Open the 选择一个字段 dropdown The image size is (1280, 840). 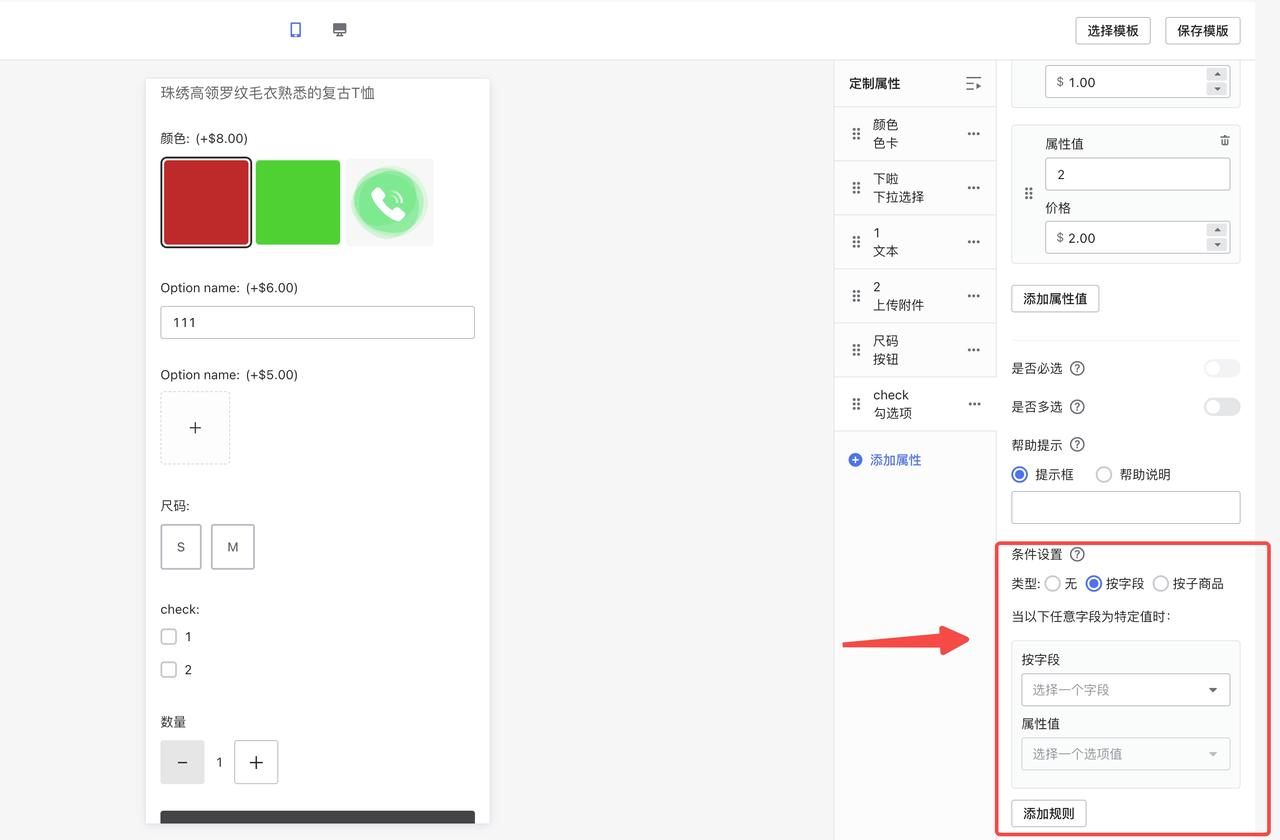pyautogui.click(x=1126, y=690)
